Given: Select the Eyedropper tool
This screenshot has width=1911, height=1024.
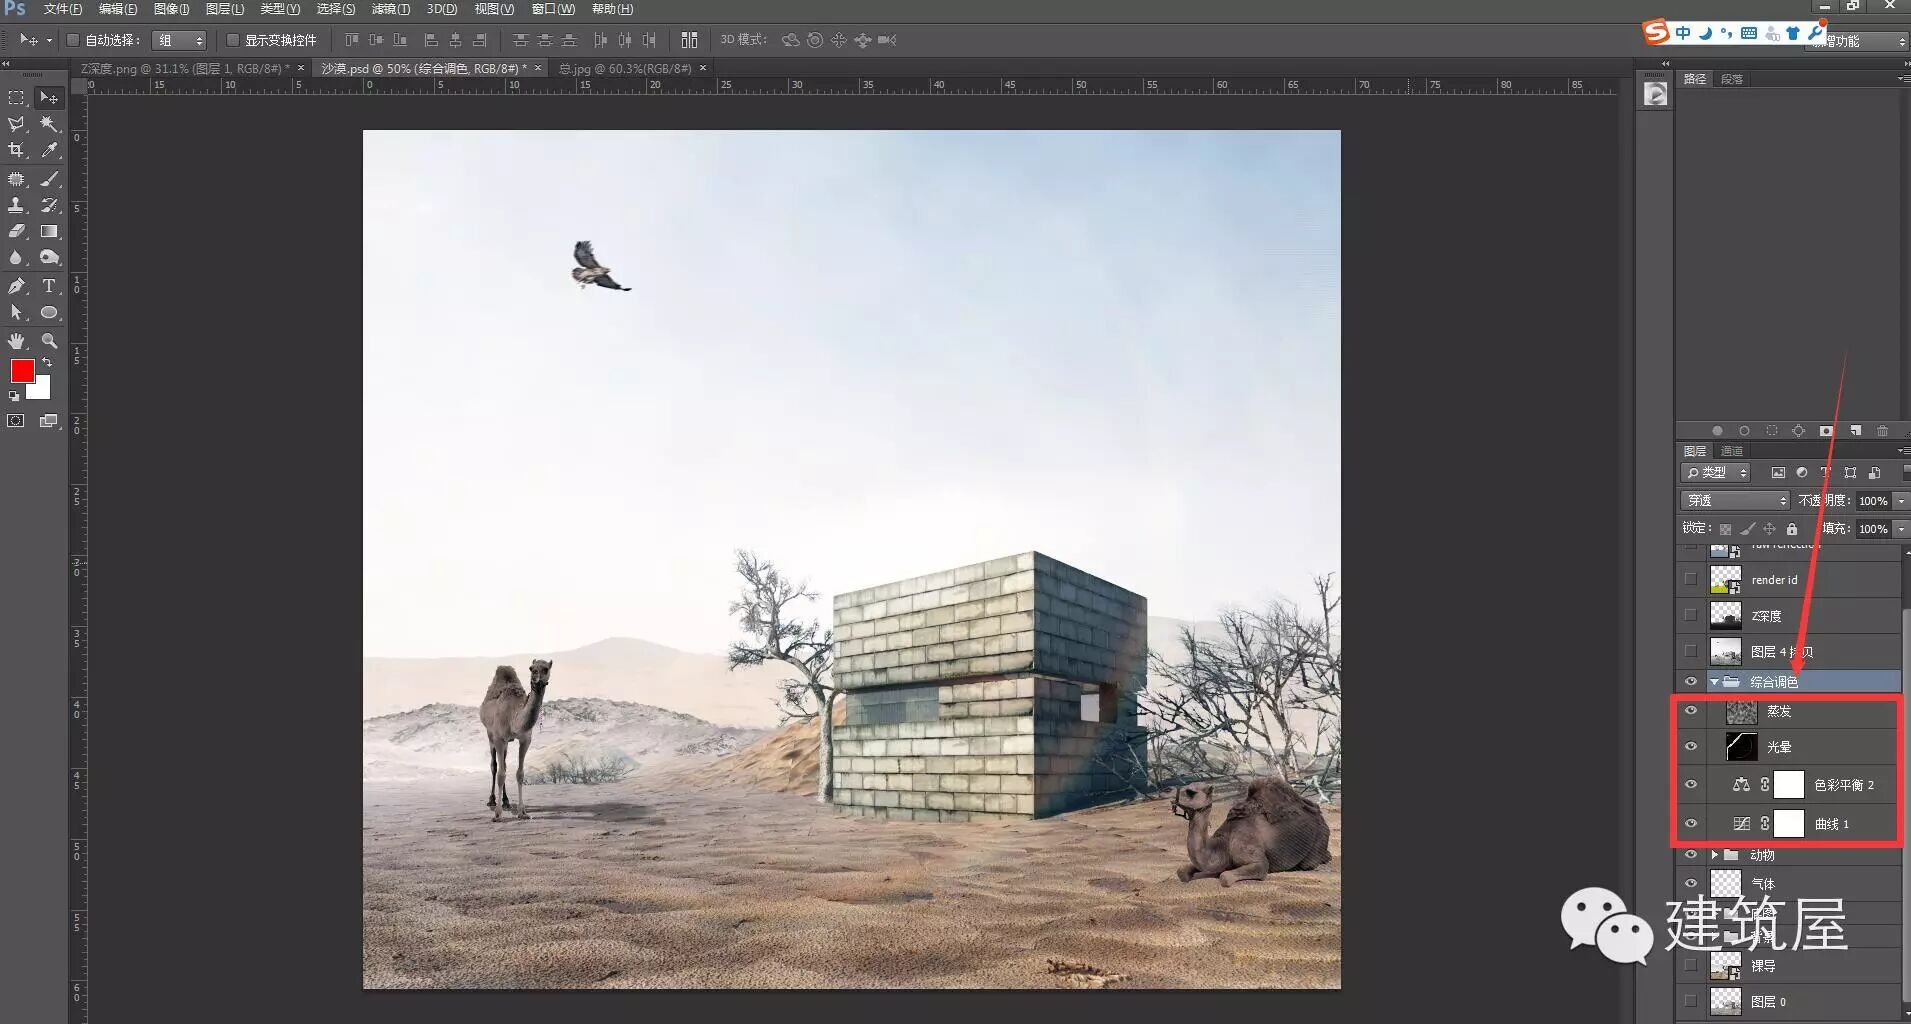Looking at the screenshot, I should coord(48,150).
